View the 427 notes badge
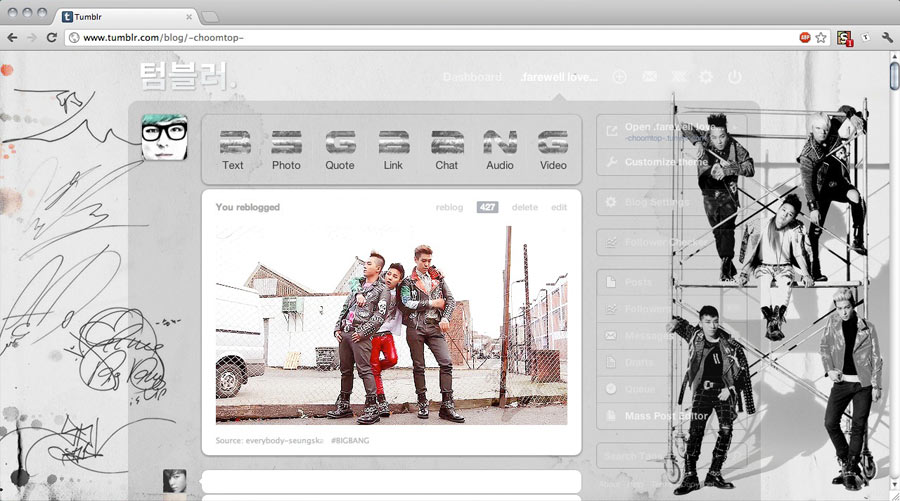Image resolution: width=900 pixels, height=501 pixels. (x=487, y=207)
